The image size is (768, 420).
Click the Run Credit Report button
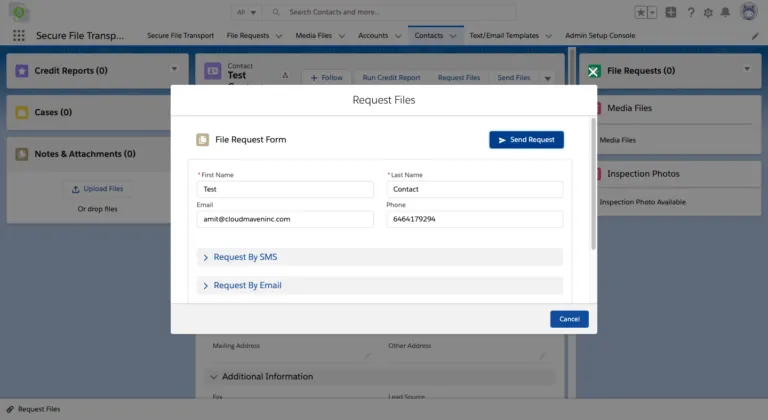(x=391, y=77)
